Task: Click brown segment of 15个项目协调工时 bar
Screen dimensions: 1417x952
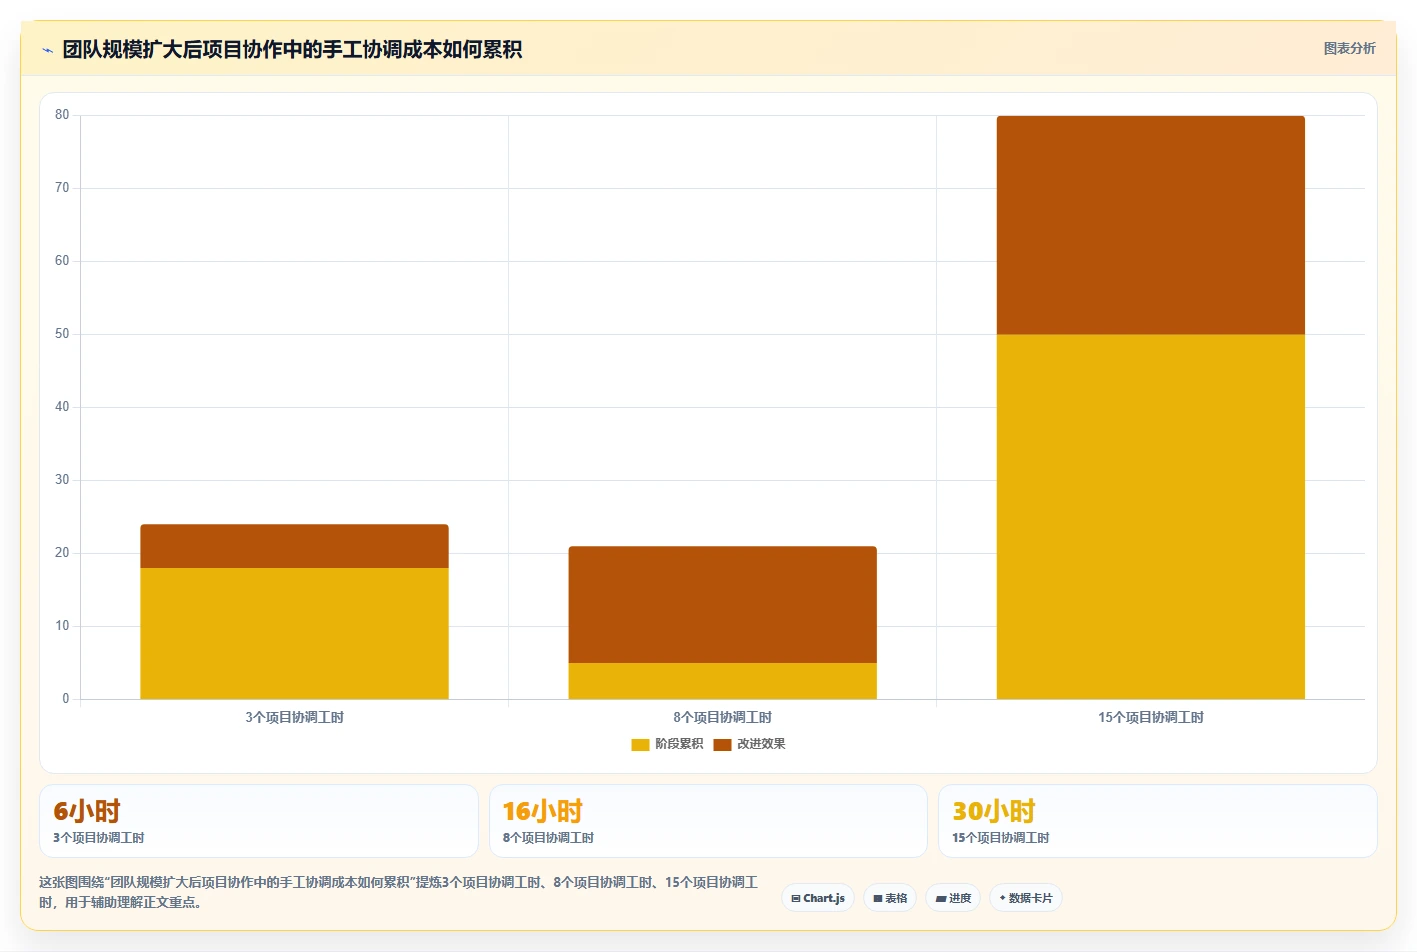Action: pos(1150,225)
